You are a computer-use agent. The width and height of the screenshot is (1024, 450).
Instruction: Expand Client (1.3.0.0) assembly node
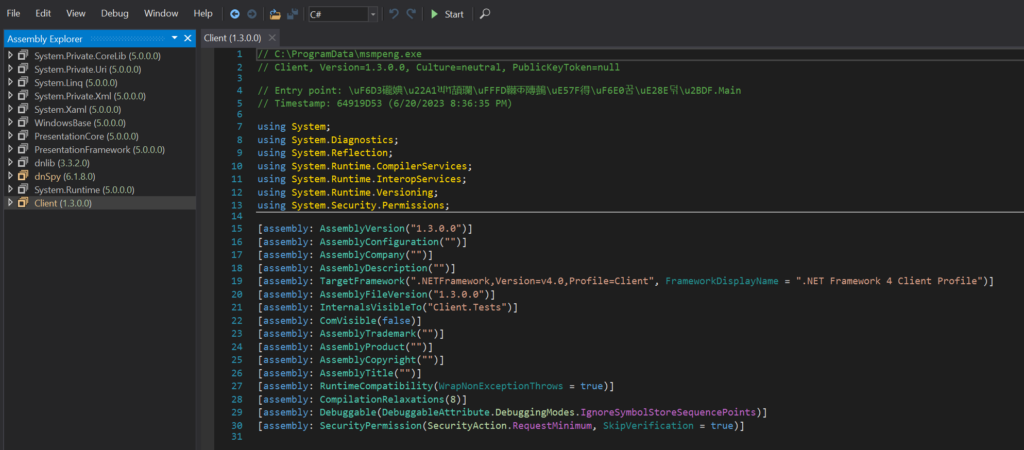click(10, 203)
